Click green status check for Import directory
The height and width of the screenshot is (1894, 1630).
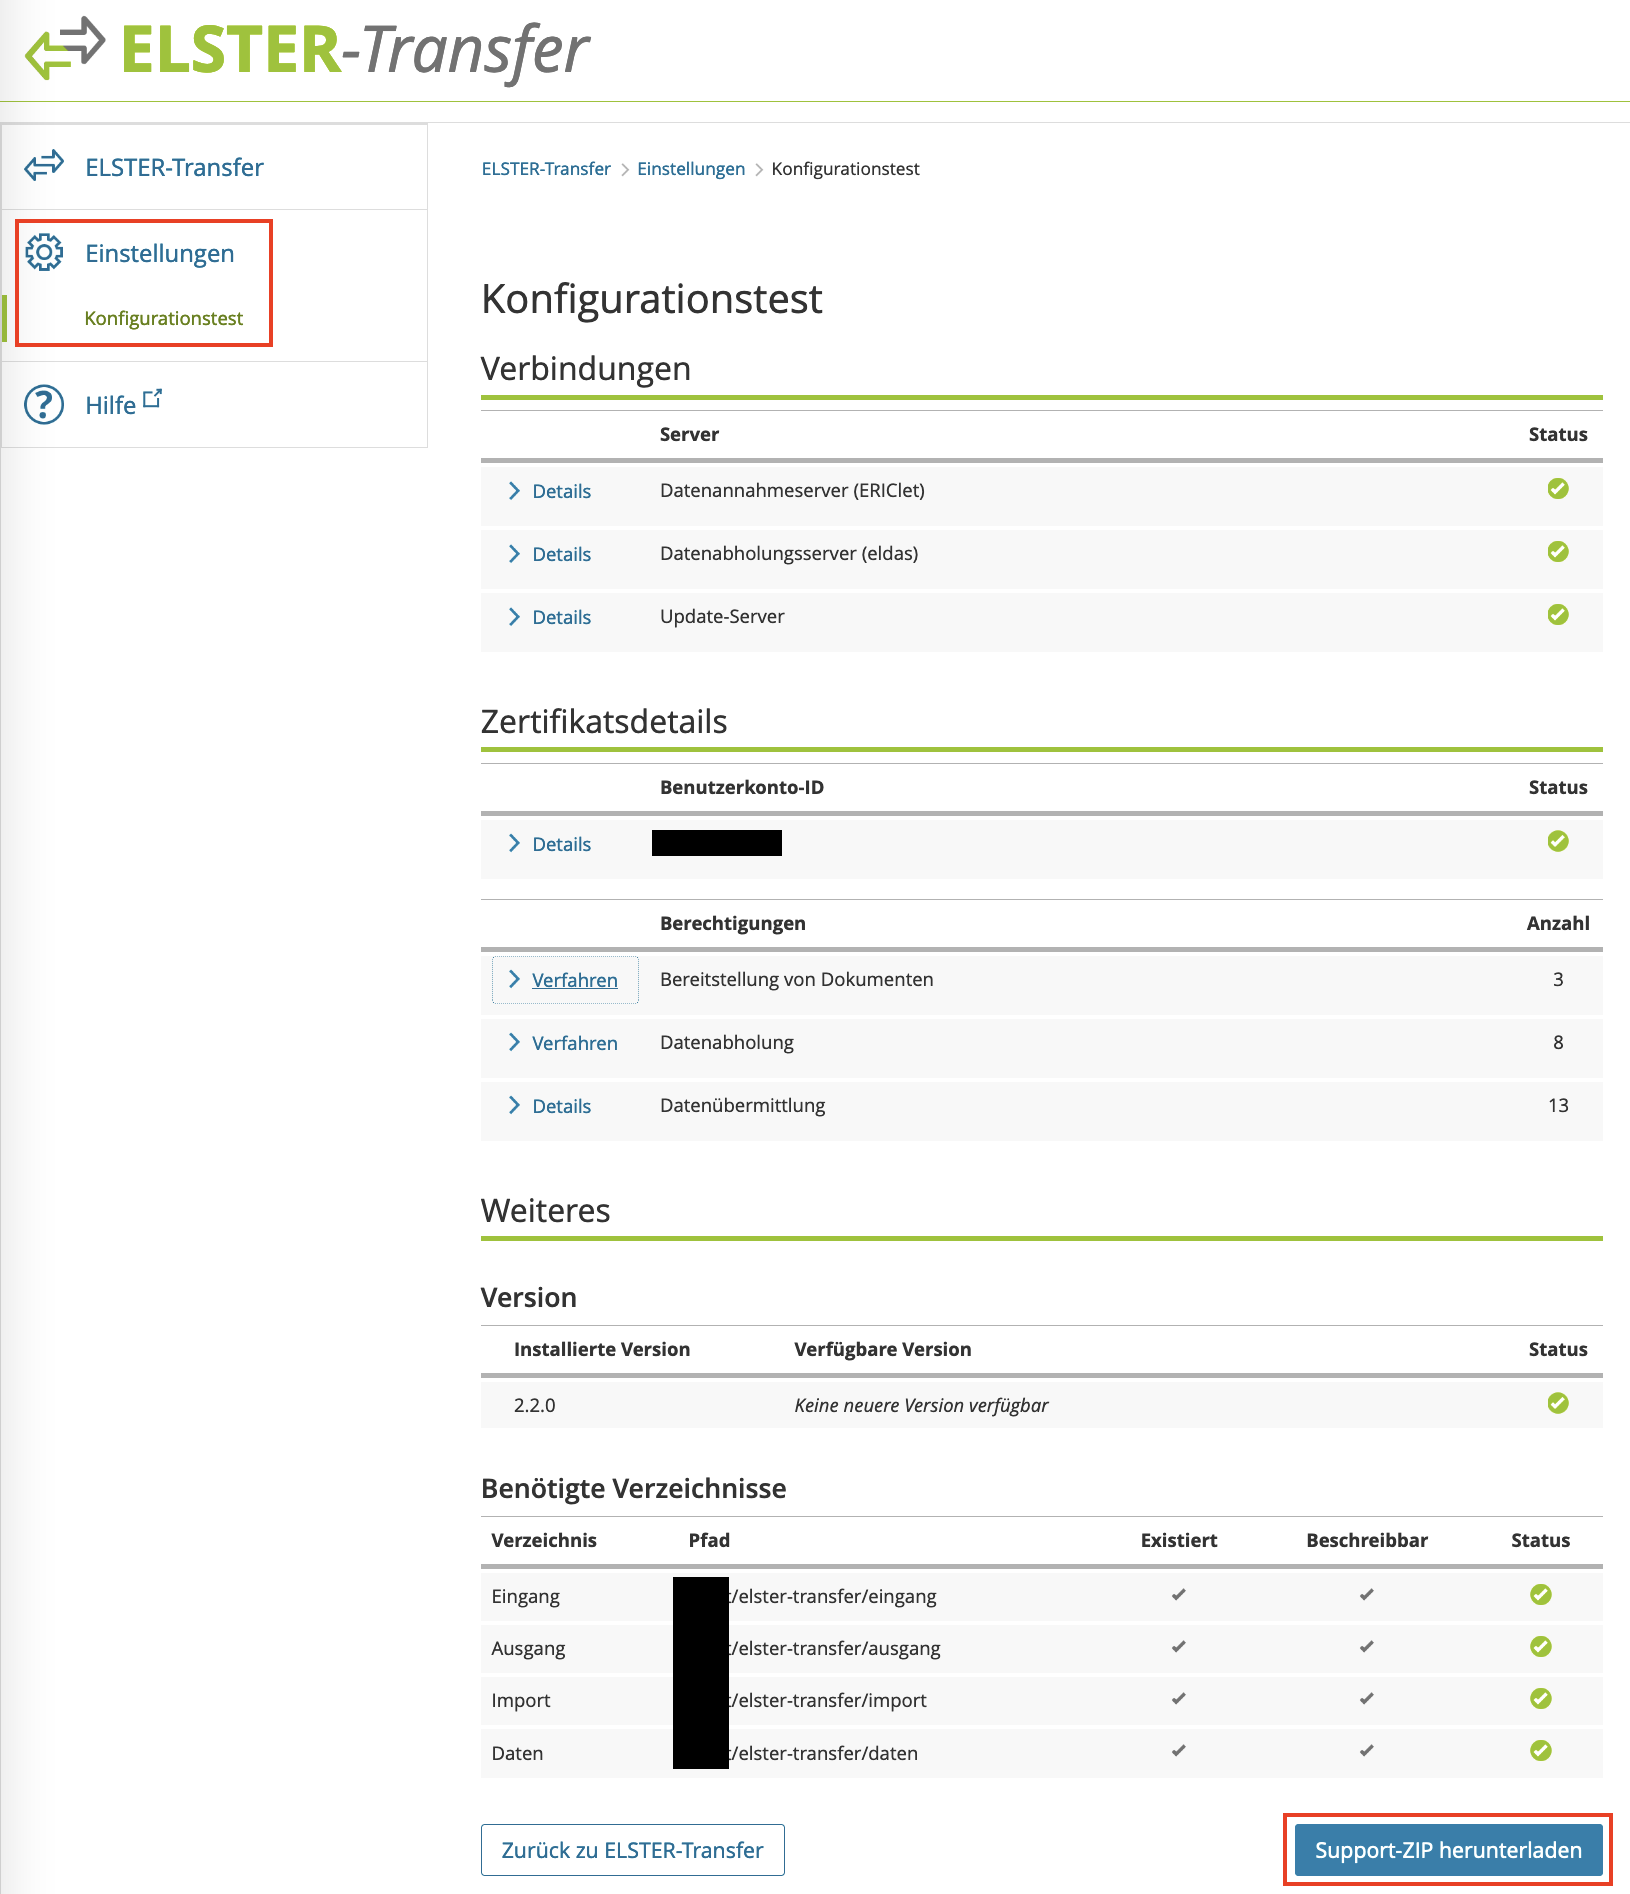(x=1540, y=1699)
